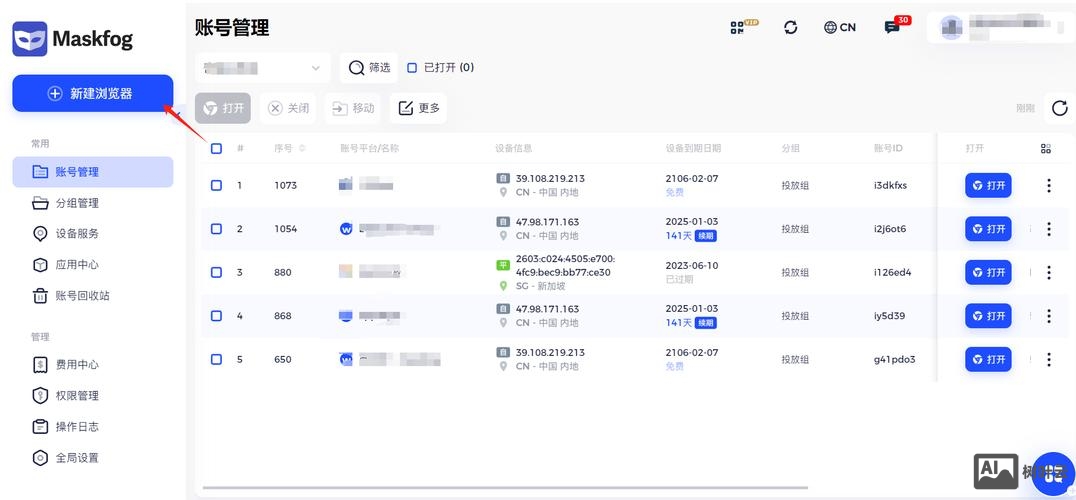Open the CN language selector

point(840,27)
